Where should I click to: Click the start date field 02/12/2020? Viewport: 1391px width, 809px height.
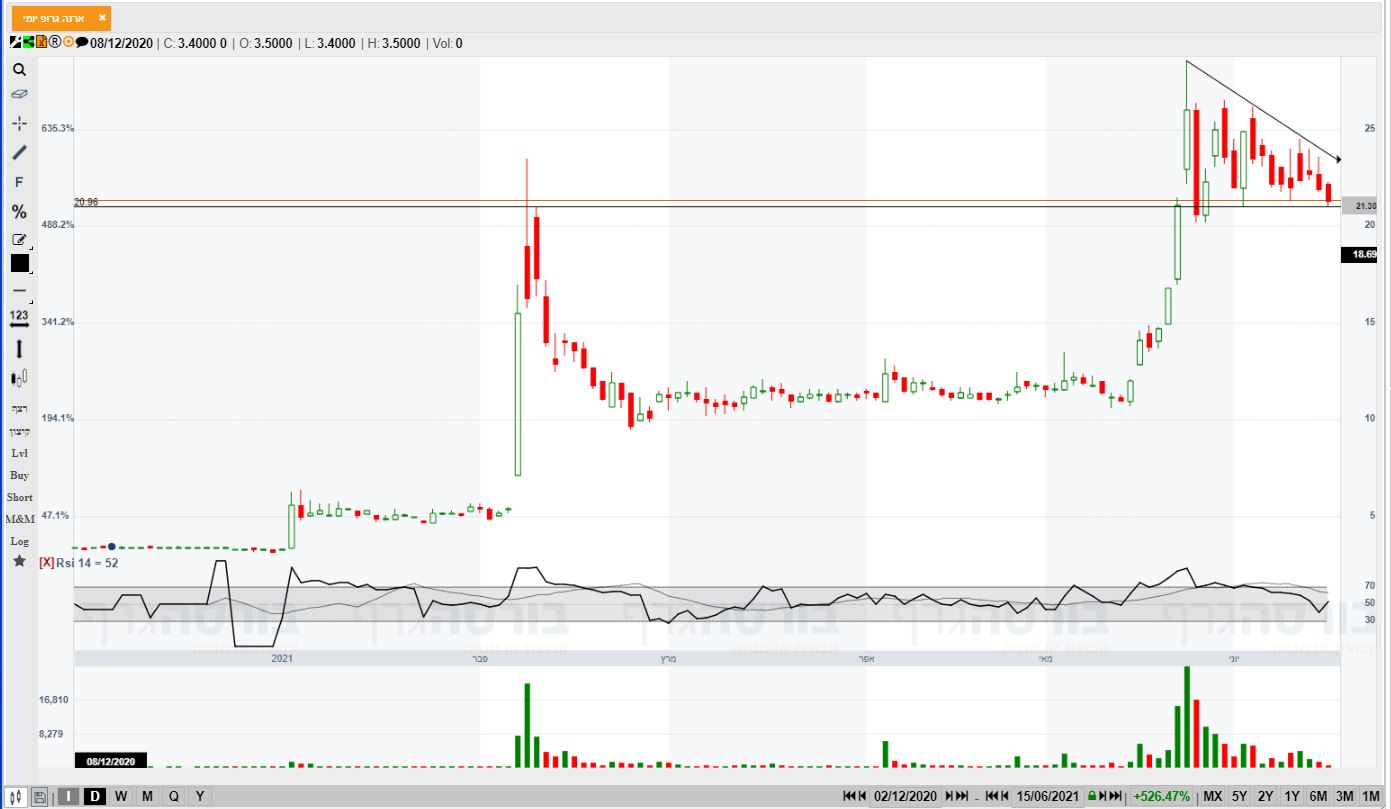click(x=906, y=796)
